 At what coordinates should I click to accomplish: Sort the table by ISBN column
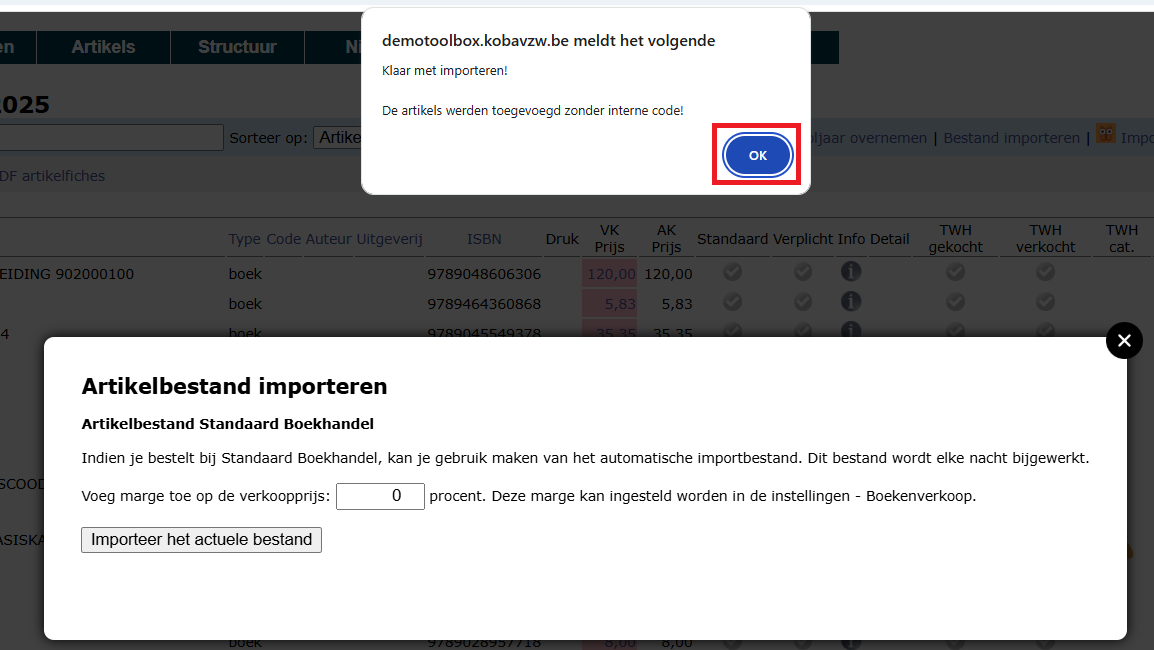tap(484, 239)
